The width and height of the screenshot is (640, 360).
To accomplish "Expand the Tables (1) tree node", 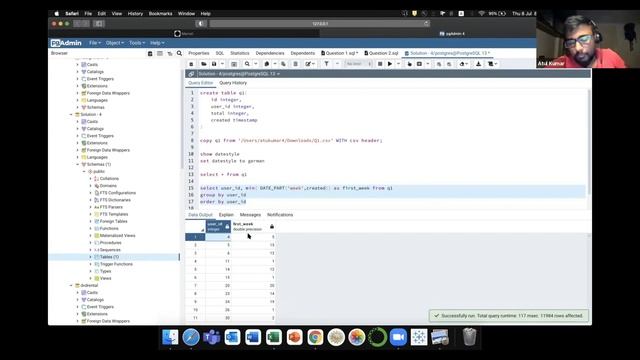I will point(91,257).
